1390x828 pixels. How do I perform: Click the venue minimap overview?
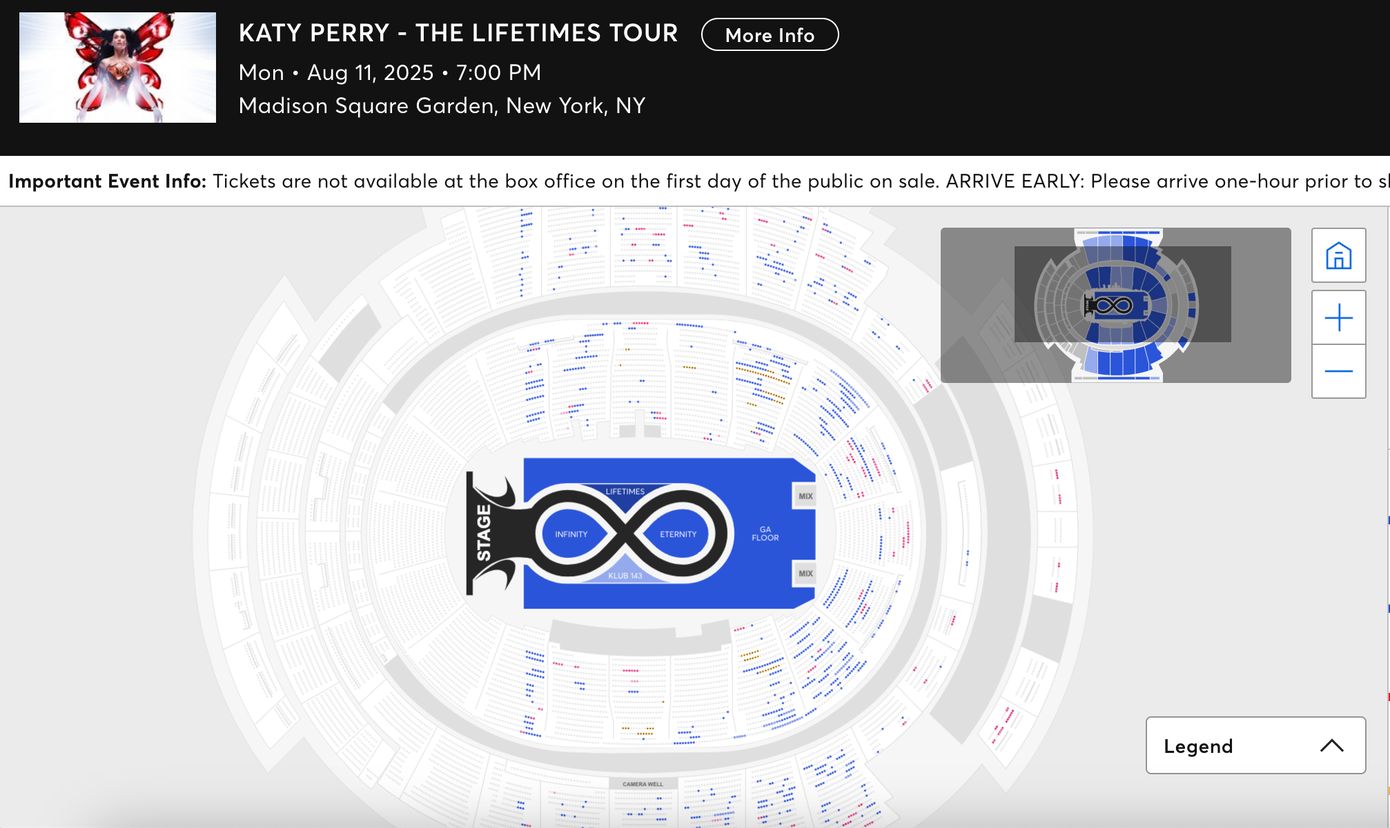(1115, 304)
